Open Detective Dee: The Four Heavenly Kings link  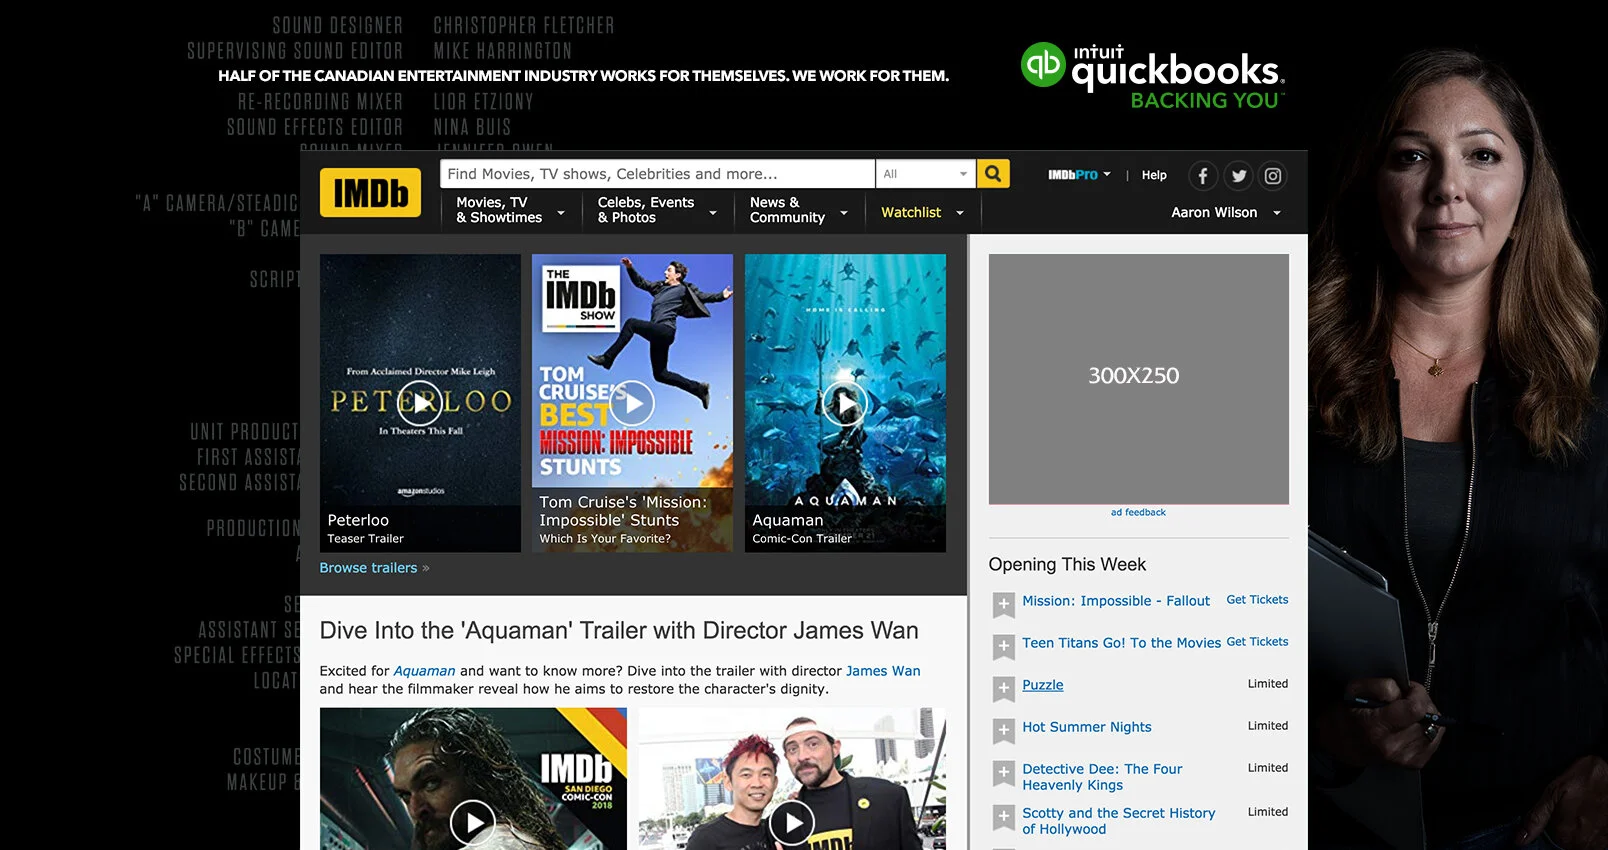coord(1102,777)
